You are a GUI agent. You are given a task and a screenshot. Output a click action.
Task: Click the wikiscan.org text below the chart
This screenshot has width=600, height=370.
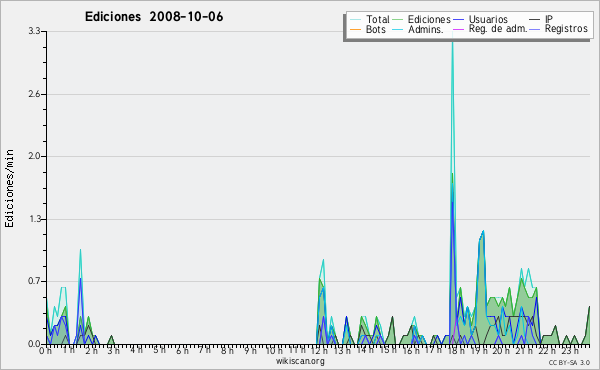click(x=300, y=361)
